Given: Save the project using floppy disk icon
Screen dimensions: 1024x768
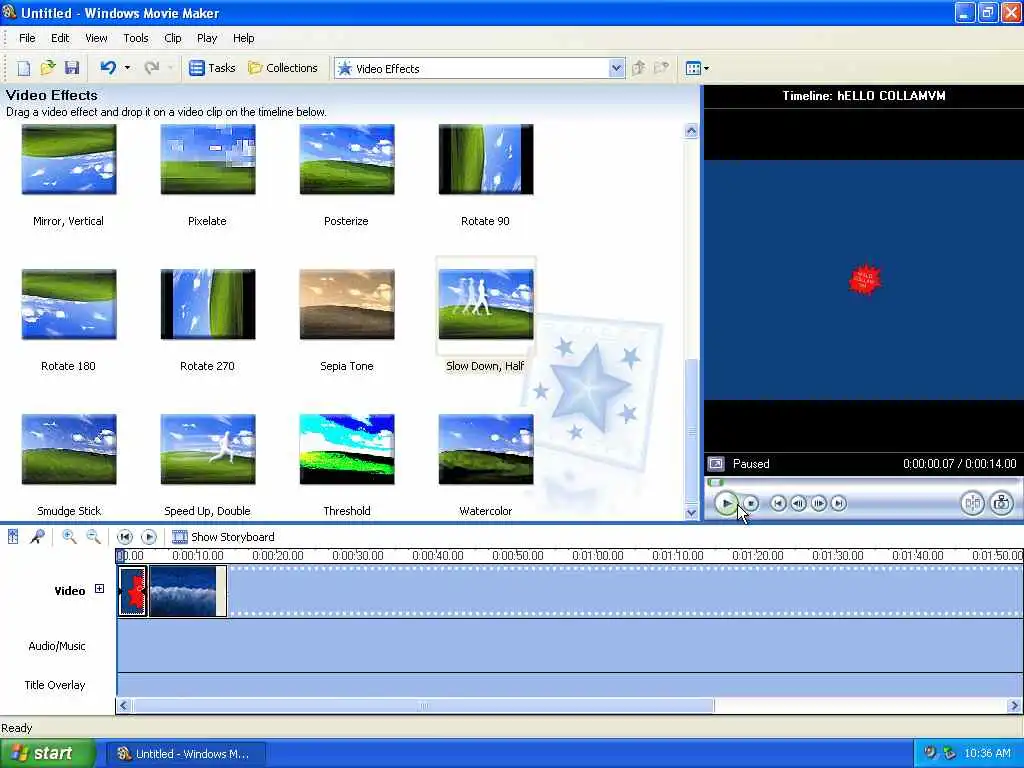Looking at the screenshot, I should click(72, 68).
